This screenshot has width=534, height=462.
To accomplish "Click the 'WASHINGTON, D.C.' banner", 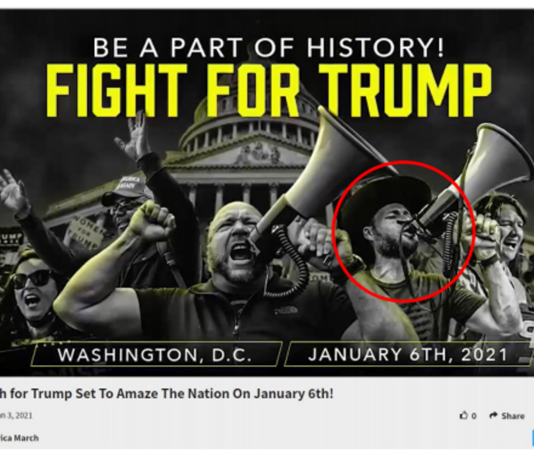I will click(x=155, y=355).
